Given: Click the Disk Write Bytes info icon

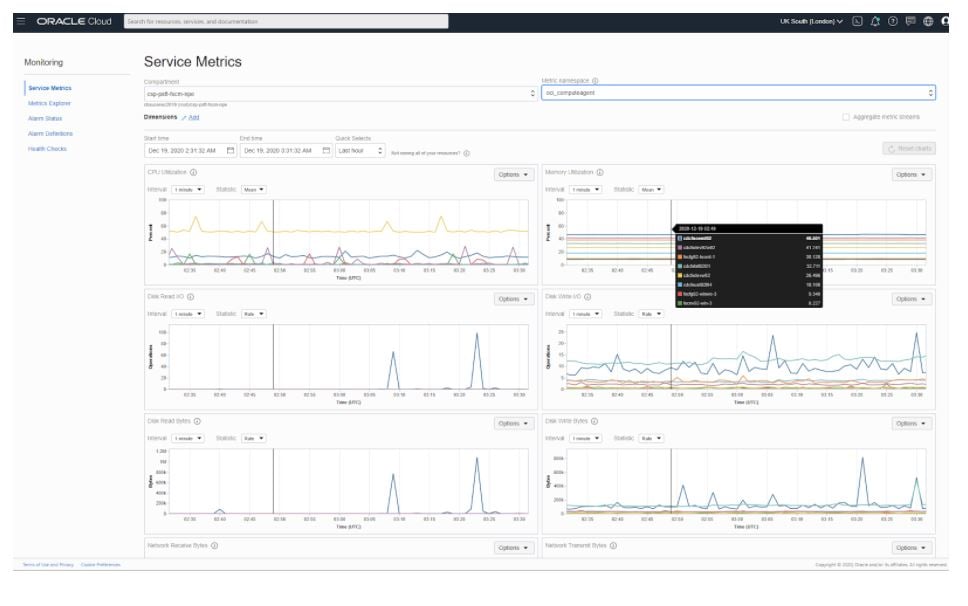Looking at the screenshot, I should (595, 421).
